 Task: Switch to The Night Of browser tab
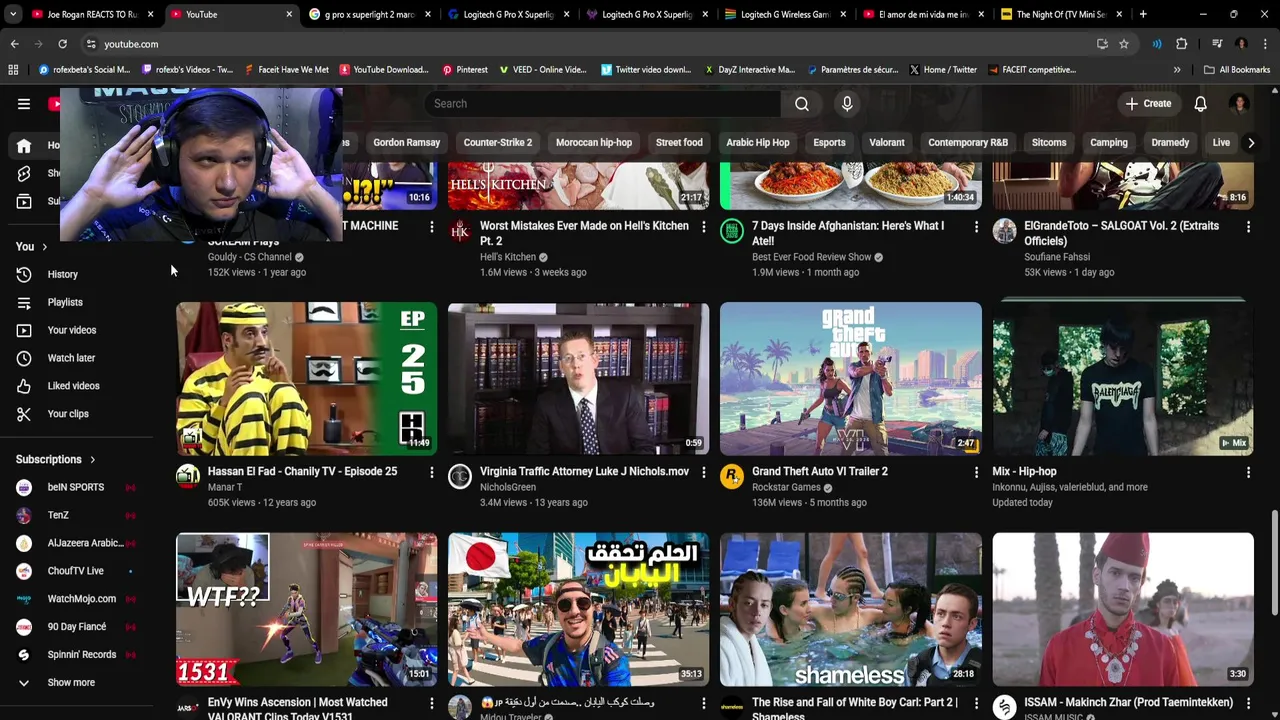[1060, 15]
